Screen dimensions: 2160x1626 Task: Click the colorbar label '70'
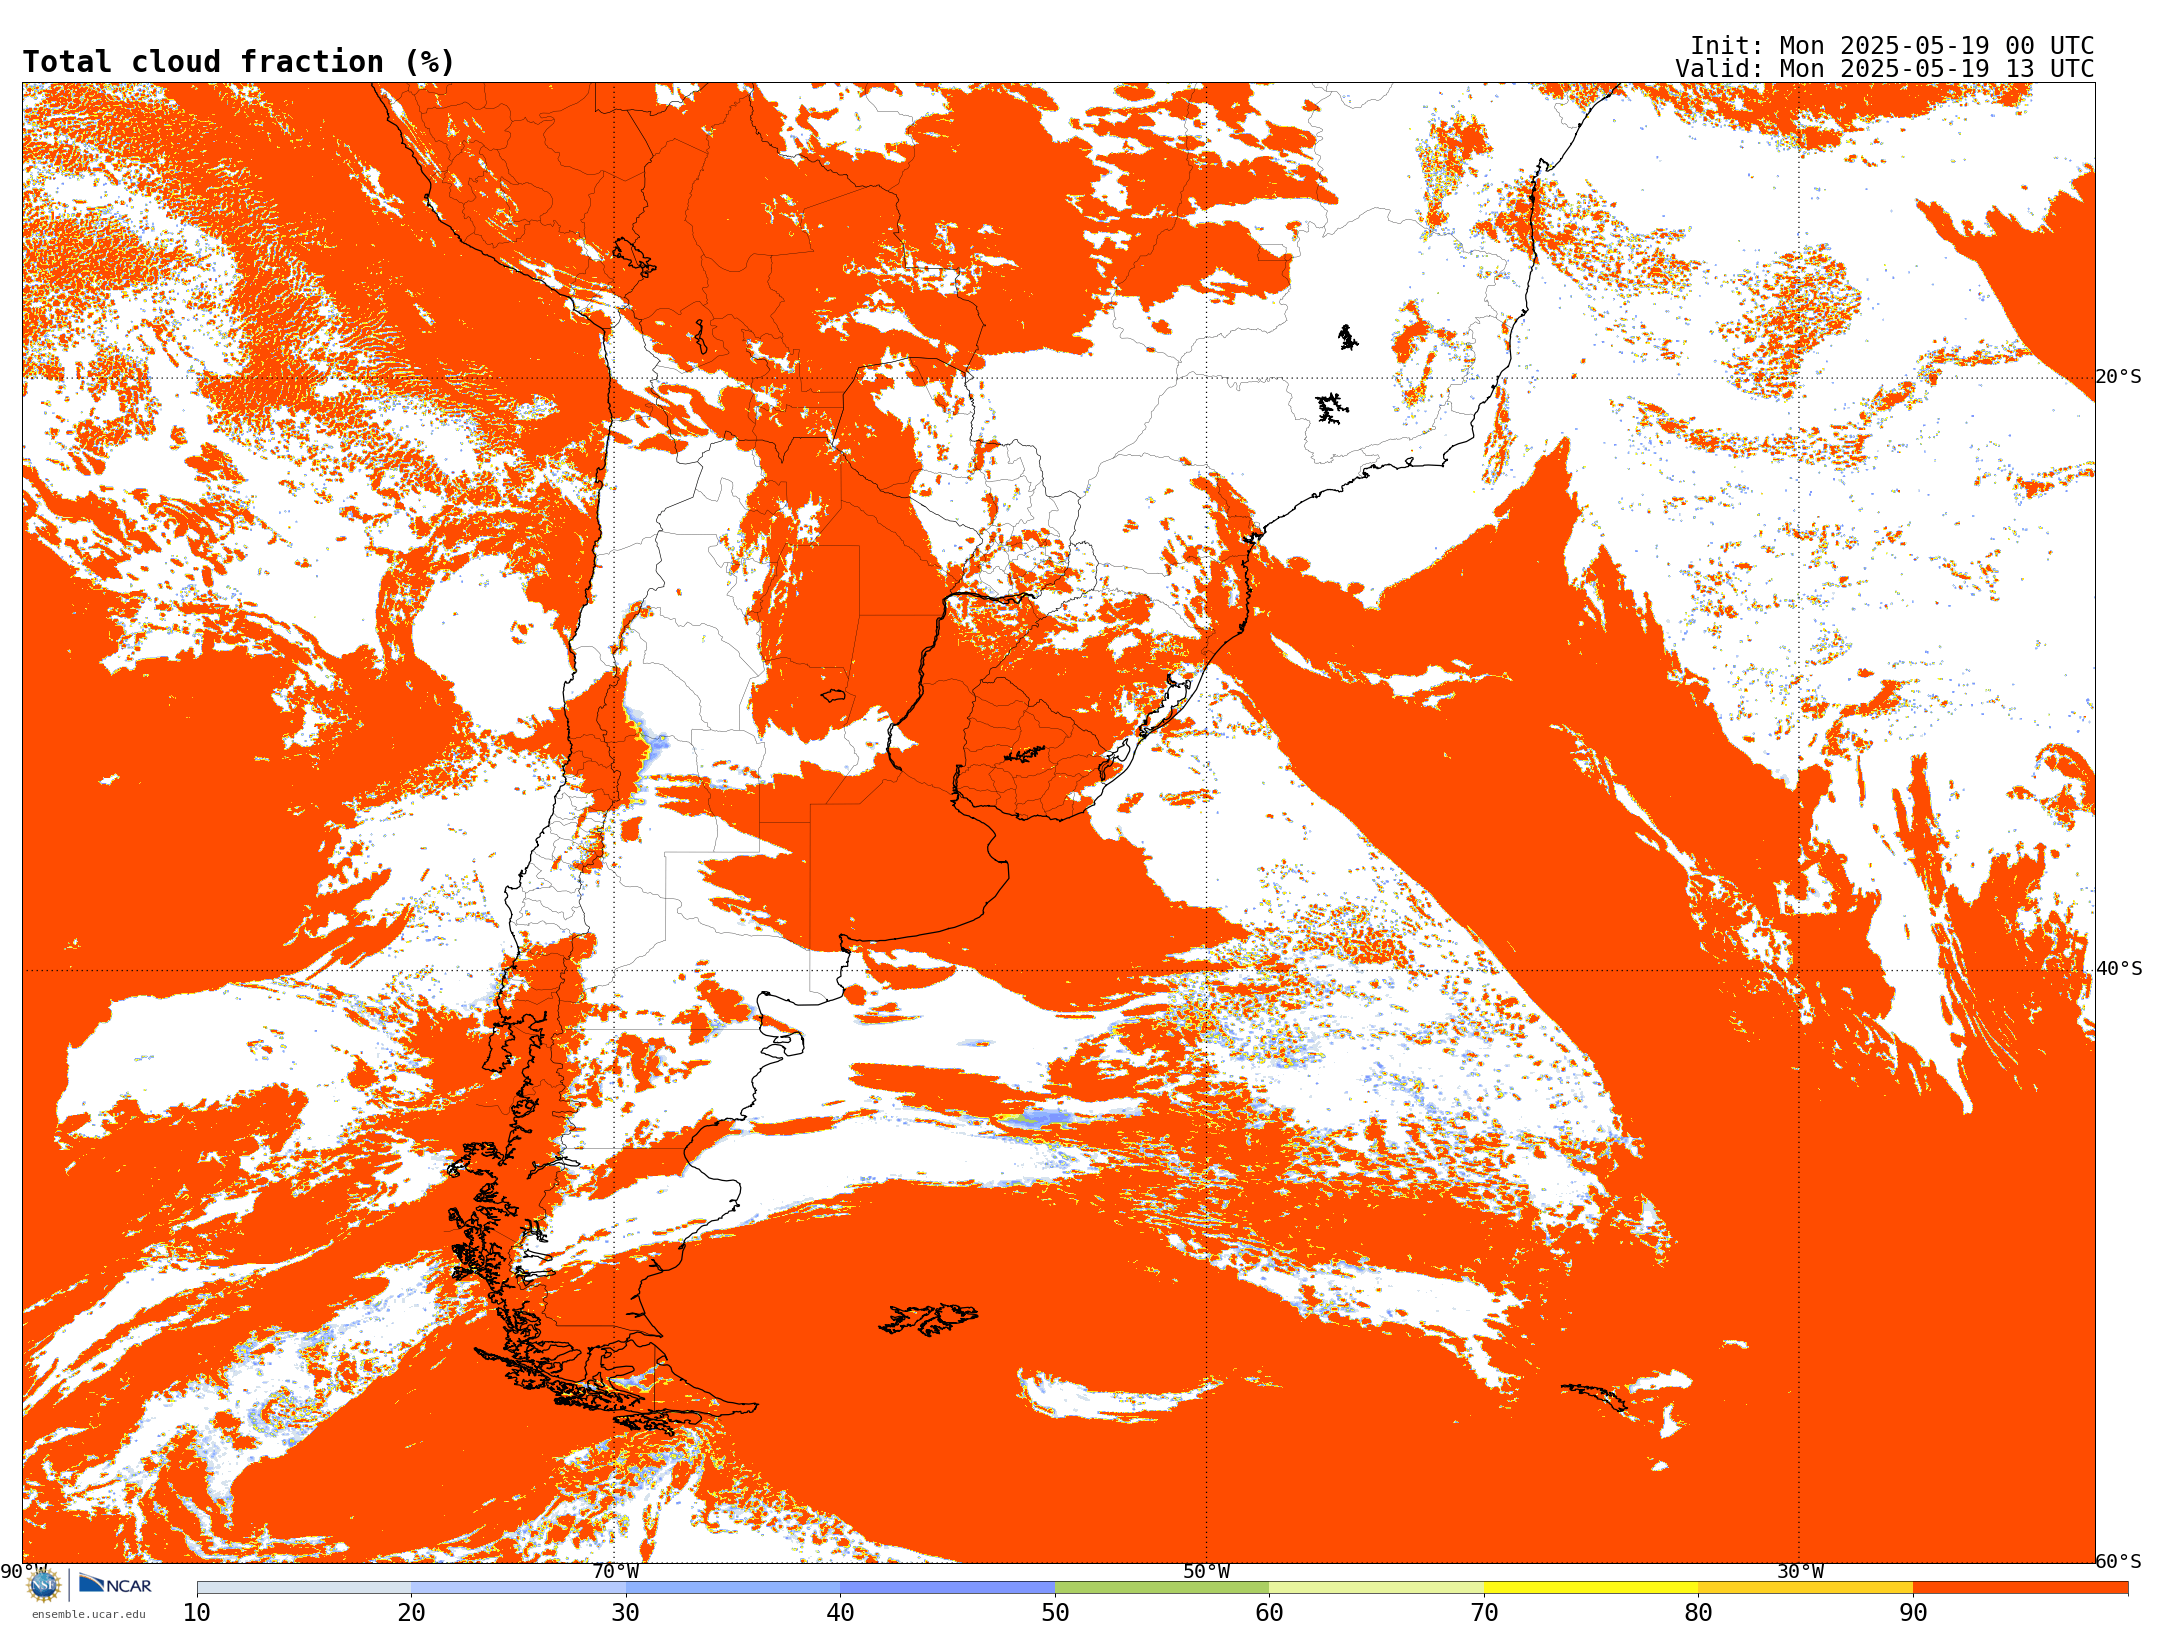pyautogui.click(x=1484, y=1612)
